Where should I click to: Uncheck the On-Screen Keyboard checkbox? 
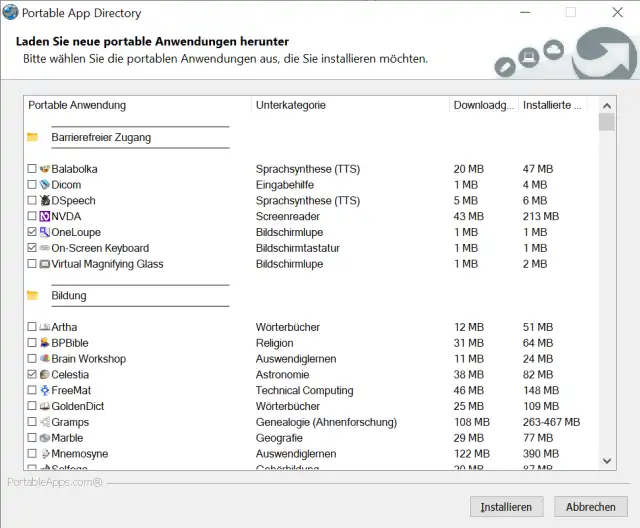coord(32,248)
